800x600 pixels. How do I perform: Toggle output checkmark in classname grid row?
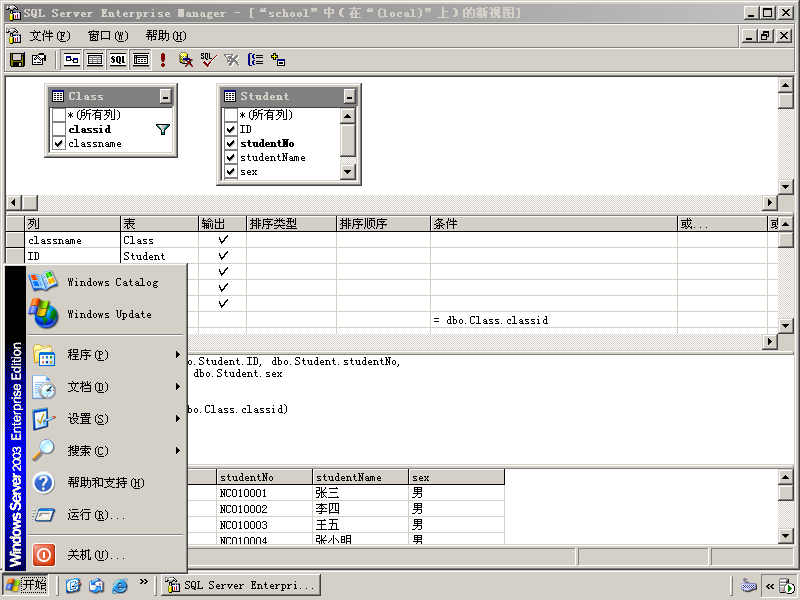223,240
